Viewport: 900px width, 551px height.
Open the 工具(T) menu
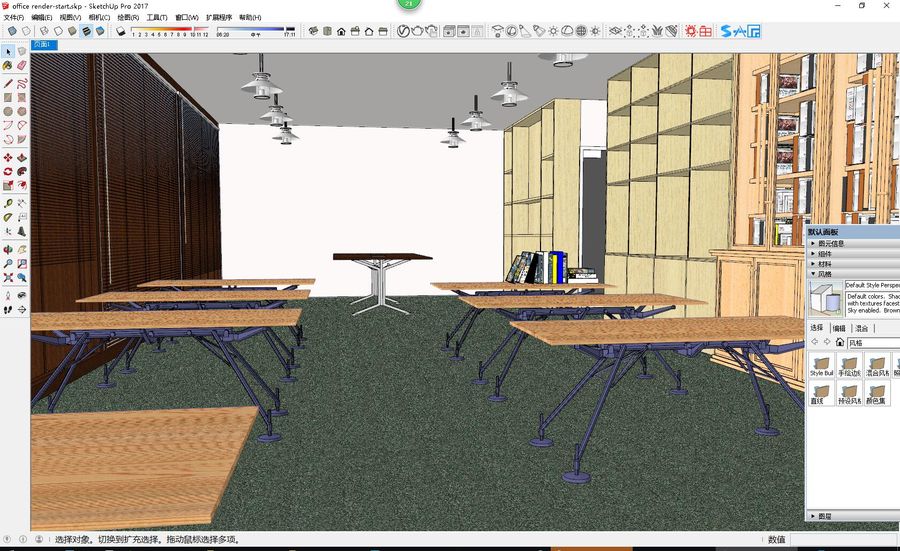coord(157,17)
